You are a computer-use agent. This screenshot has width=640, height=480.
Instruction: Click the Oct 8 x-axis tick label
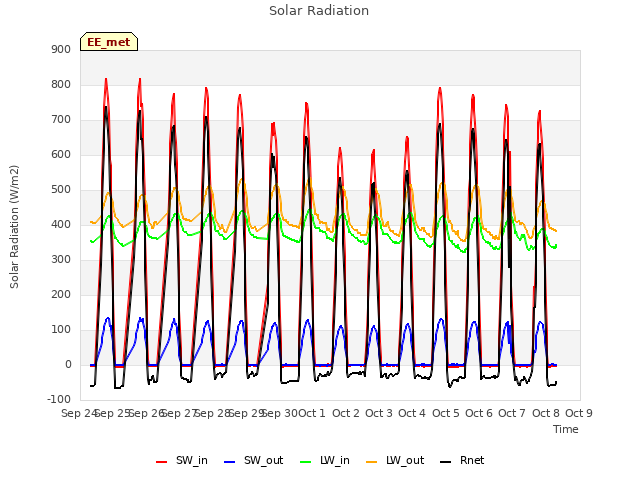(546, 413)
